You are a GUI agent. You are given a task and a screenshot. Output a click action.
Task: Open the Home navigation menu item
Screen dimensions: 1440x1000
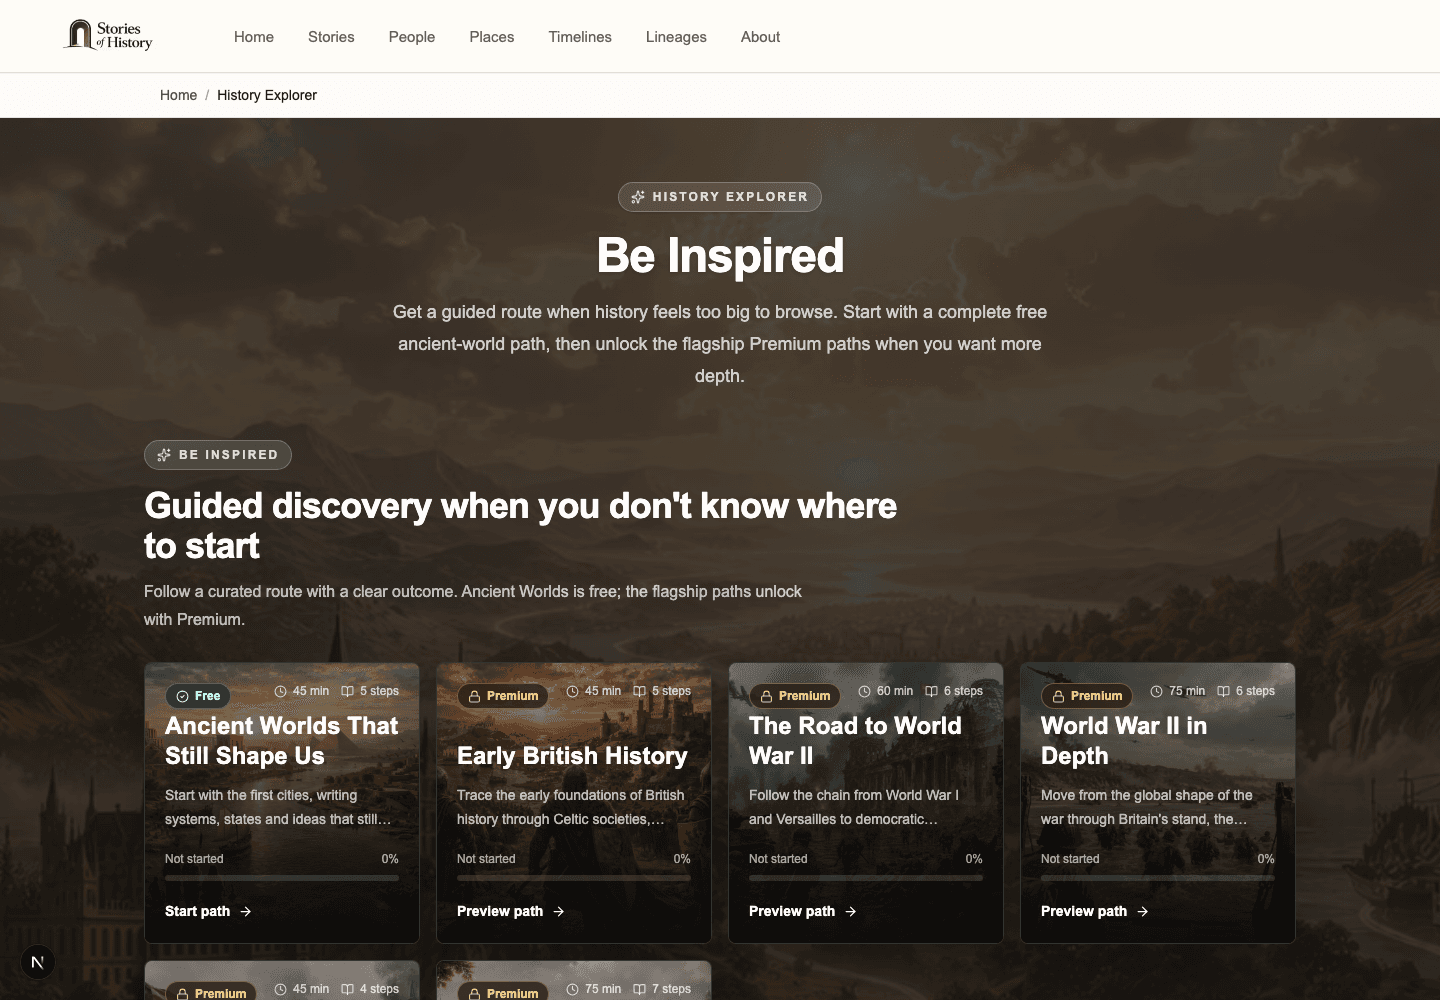click(x=254, y=37)
